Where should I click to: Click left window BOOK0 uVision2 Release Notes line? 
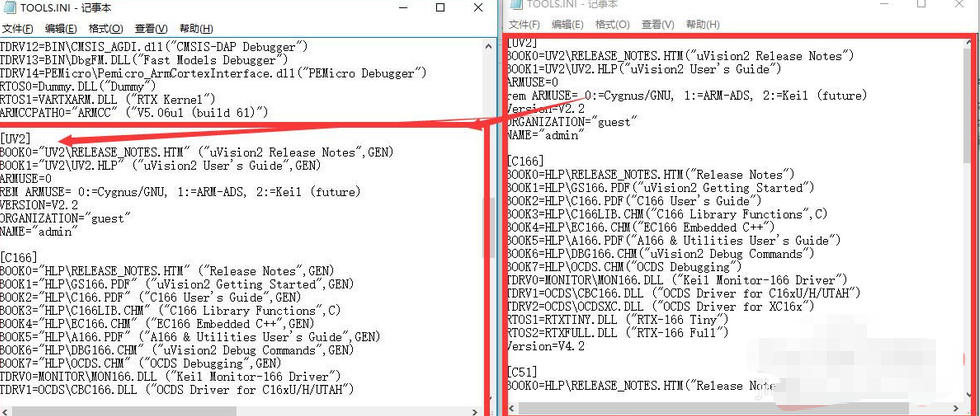(x=197, y=152)
